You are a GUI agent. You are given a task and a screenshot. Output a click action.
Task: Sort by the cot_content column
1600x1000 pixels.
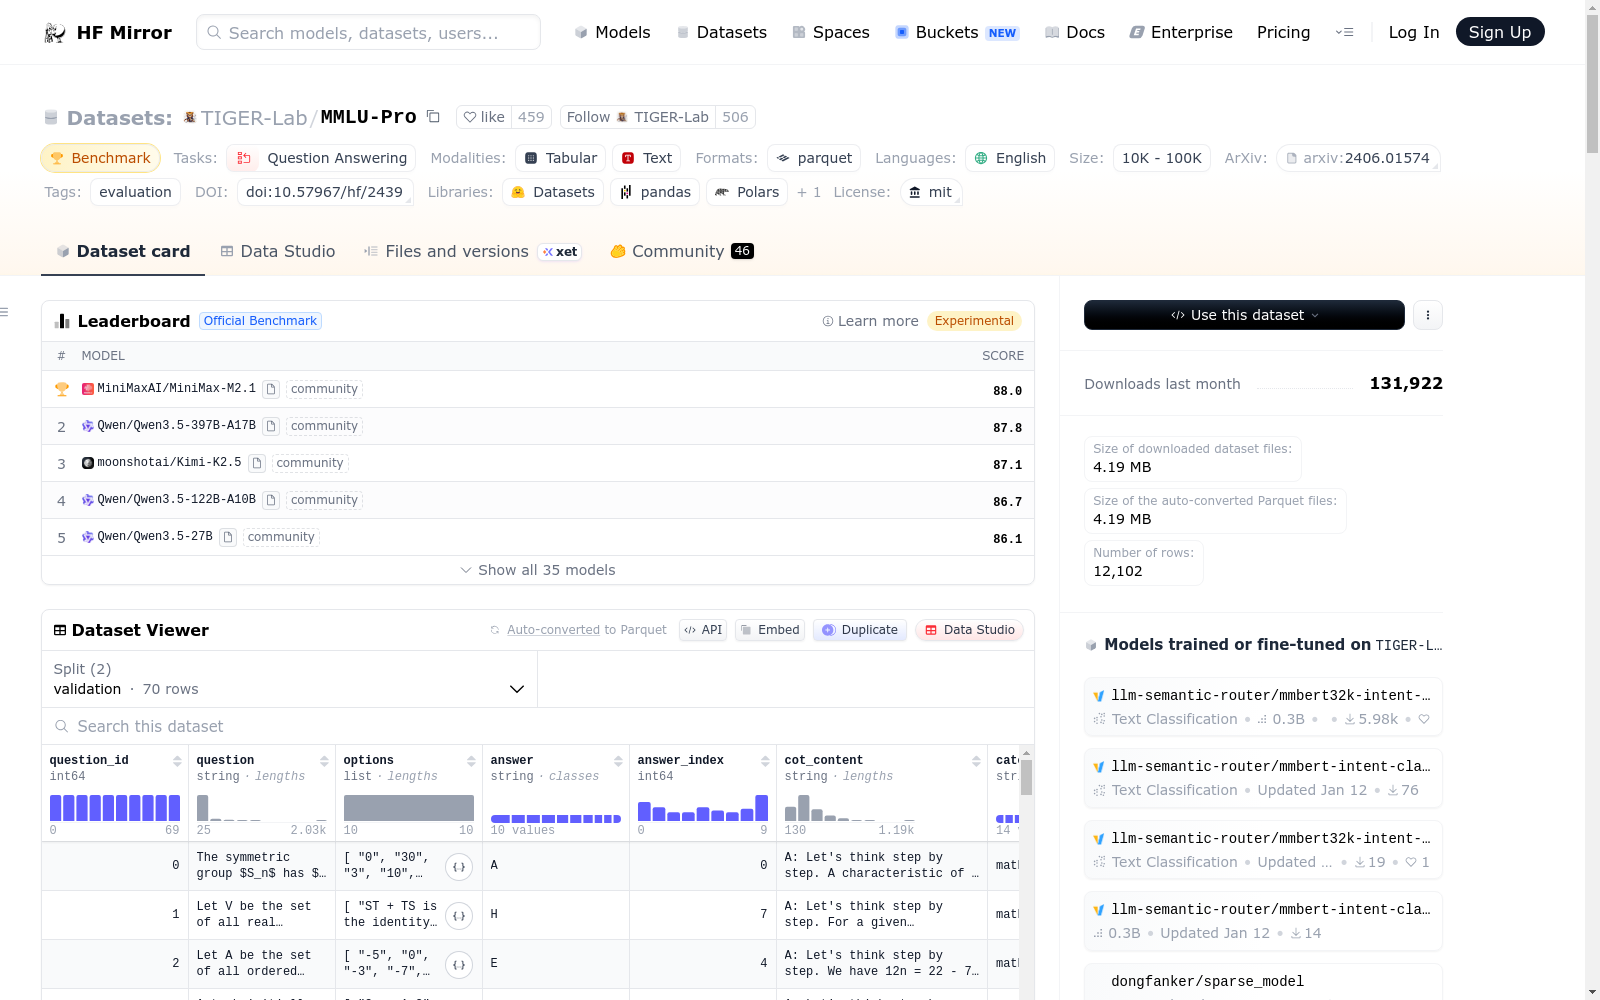(976, 761)
